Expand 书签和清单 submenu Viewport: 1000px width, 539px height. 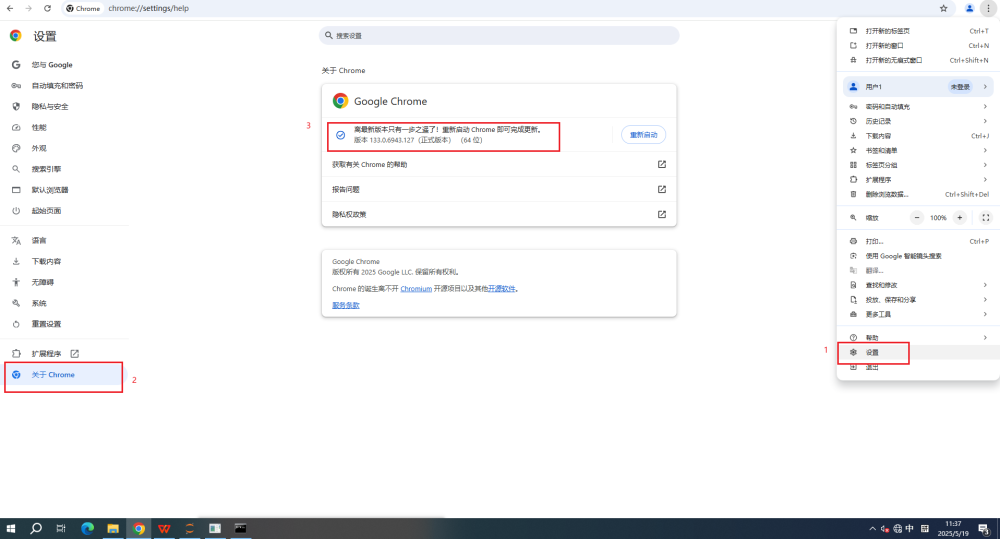pos(918,151)
